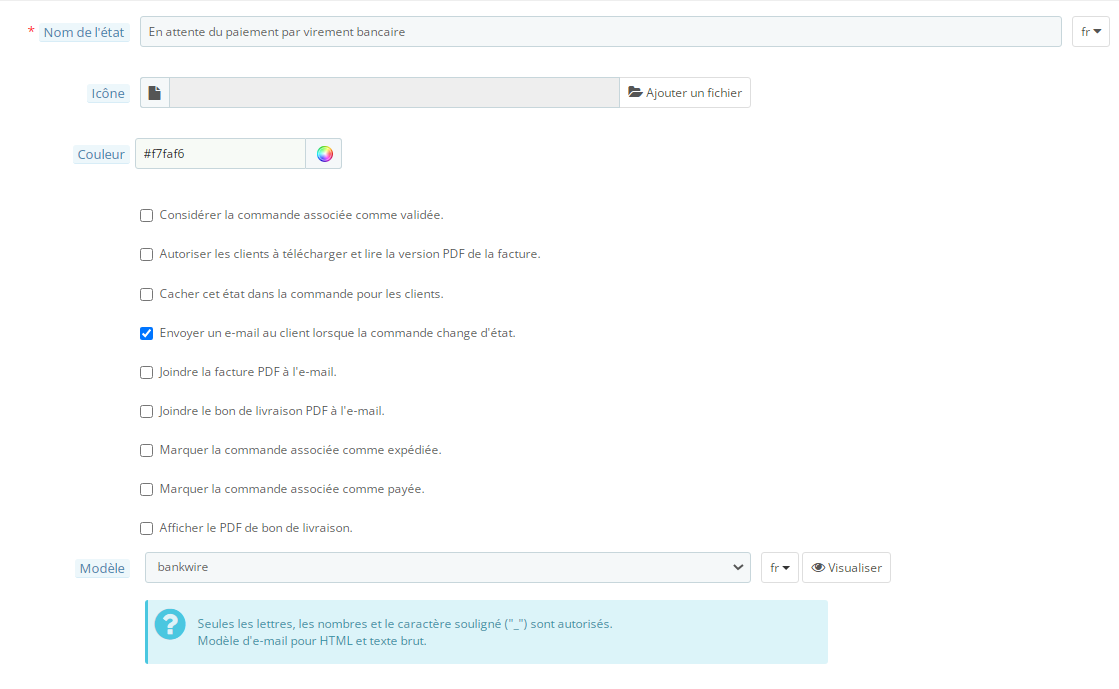Click the Visualiser preview button
This screenshot has width=1119, height=689.
846,568
